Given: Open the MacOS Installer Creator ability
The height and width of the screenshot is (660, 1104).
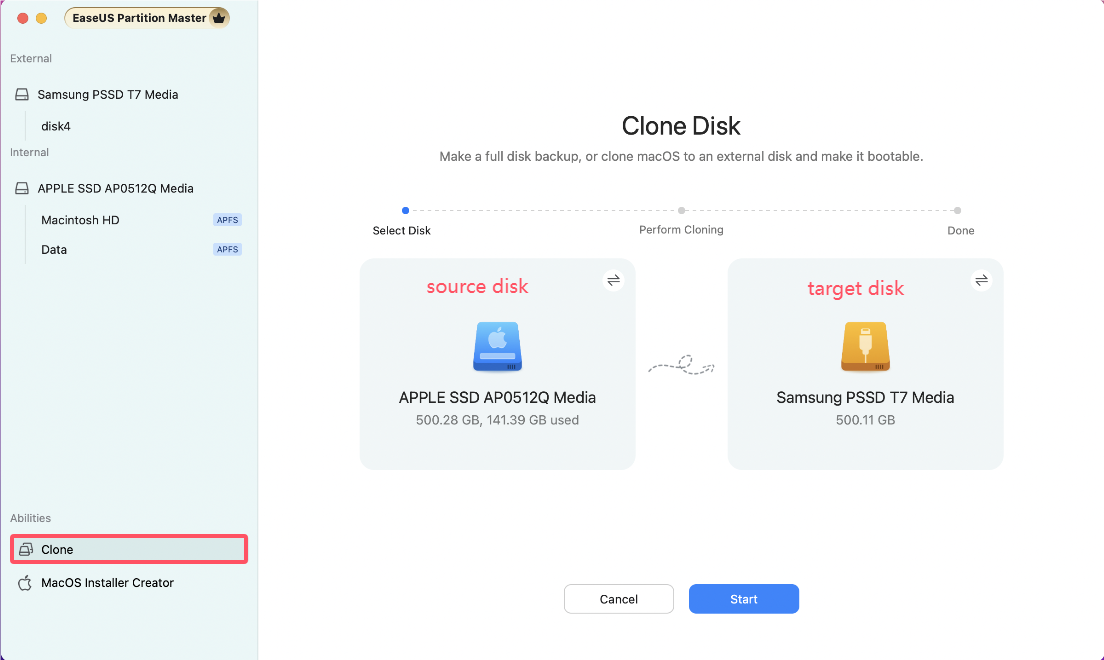Looking at the screenshot, I should click(108, 583).
